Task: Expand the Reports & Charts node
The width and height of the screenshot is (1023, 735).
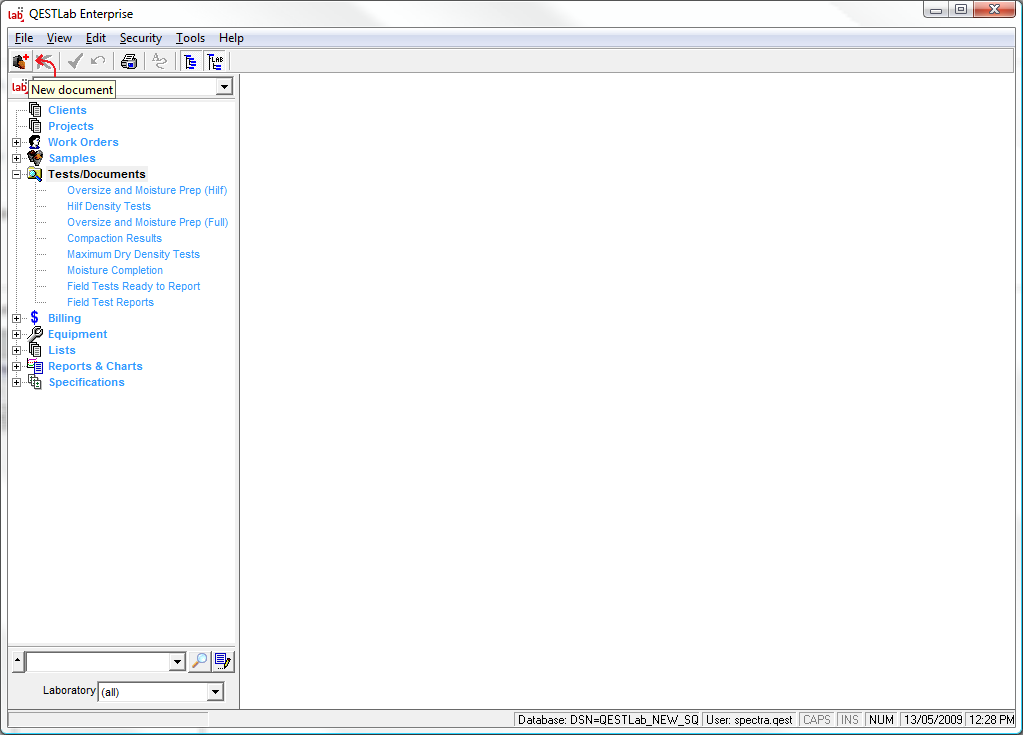Action: pos(16,366)
